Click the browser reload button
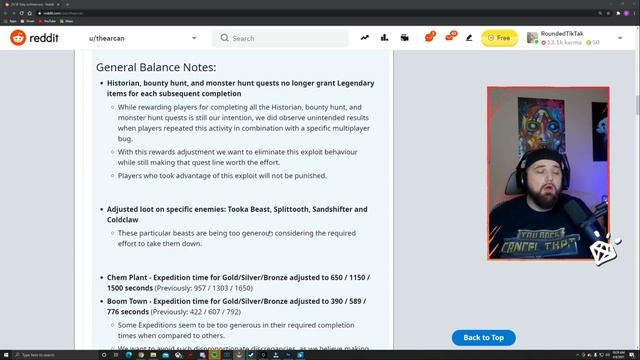Viewport: 640px width, 360px height. click(x=21, y=13)
